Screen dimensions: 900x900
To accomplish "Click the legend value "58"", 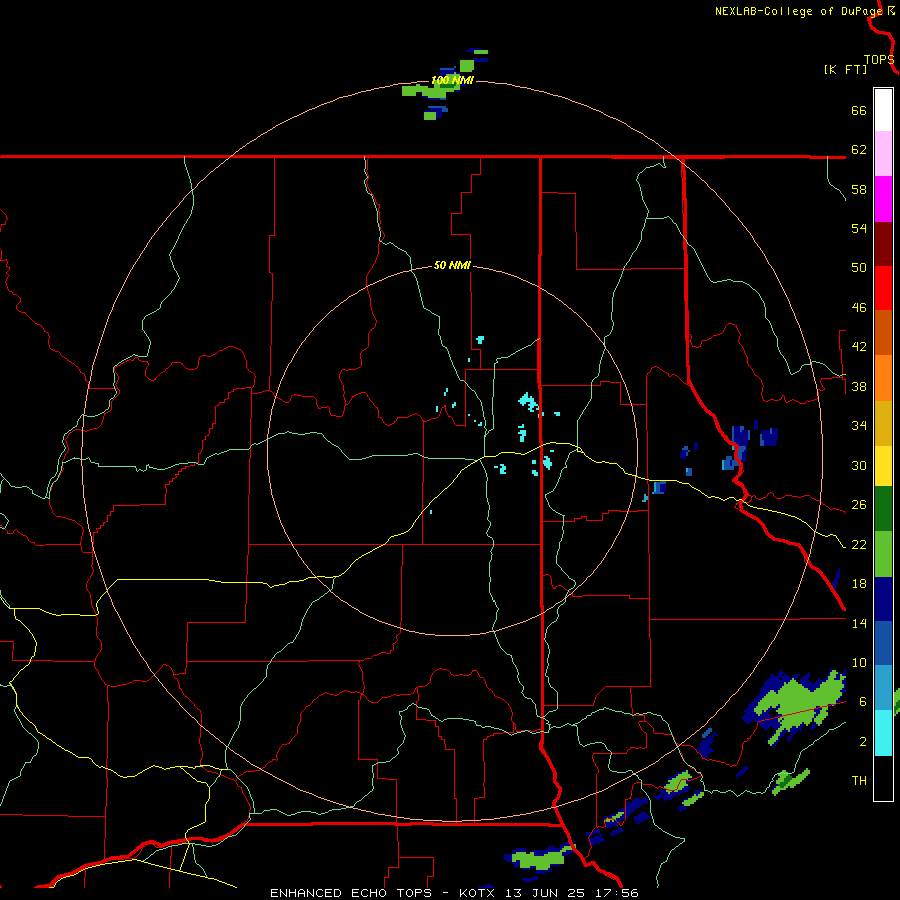I will click(859, 189).
